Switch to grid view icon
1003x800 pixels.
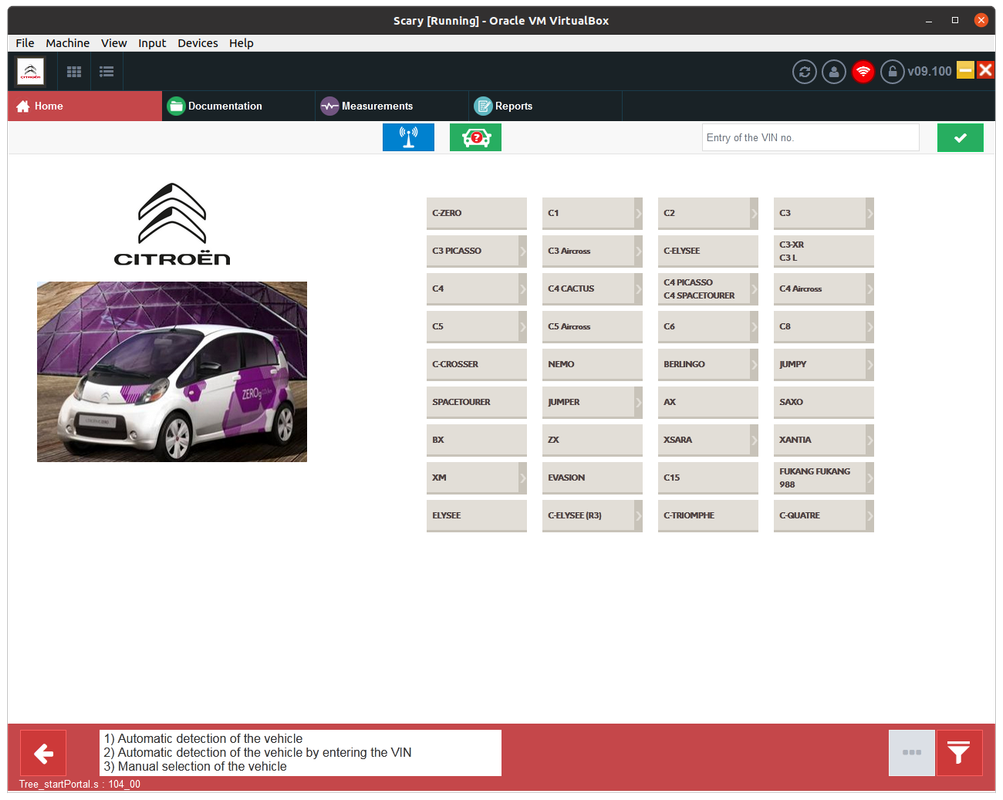74,72
